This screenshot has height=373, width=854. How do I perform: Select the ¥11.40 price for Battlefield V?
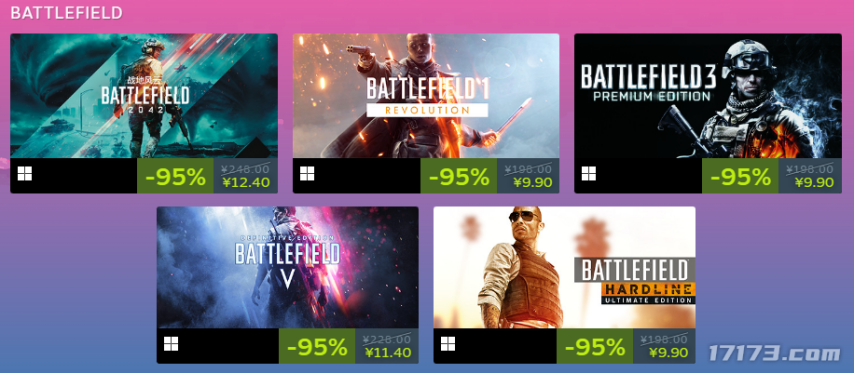click(x=388, y=352)
